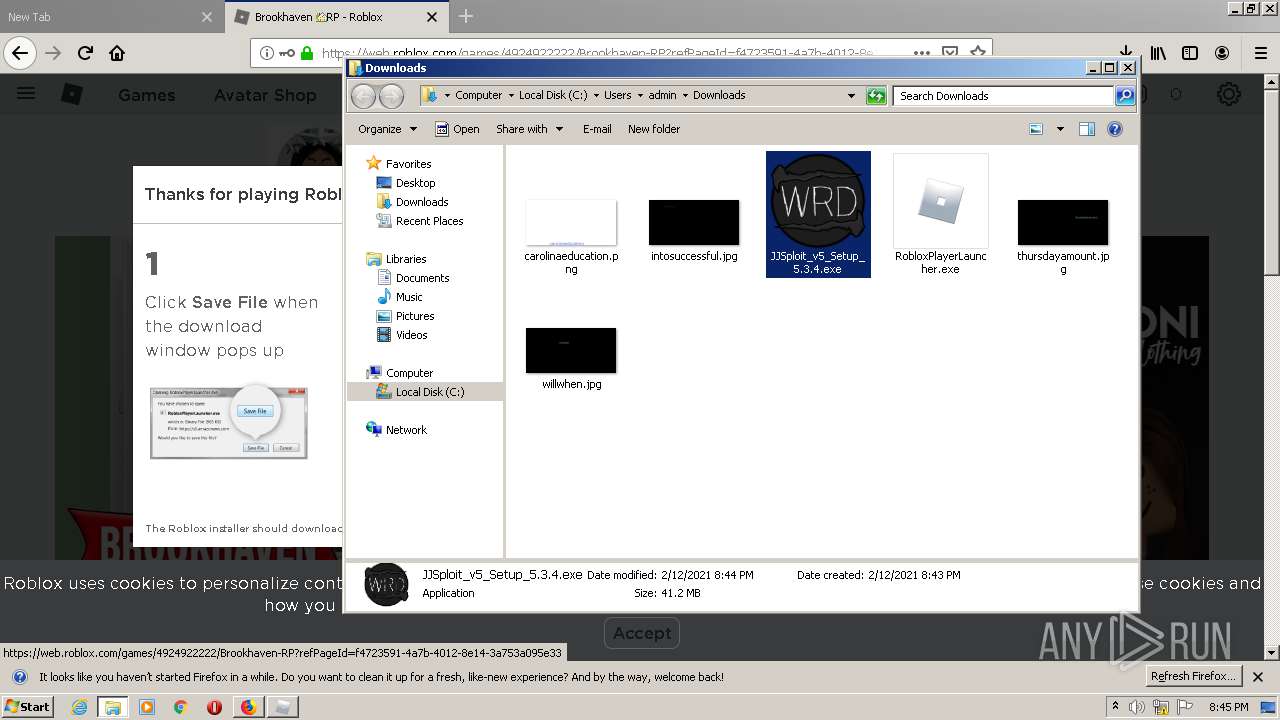The height and width of the screenshot is (720, 1280).
Task: Go to Firefox home page
Action: 117,53
